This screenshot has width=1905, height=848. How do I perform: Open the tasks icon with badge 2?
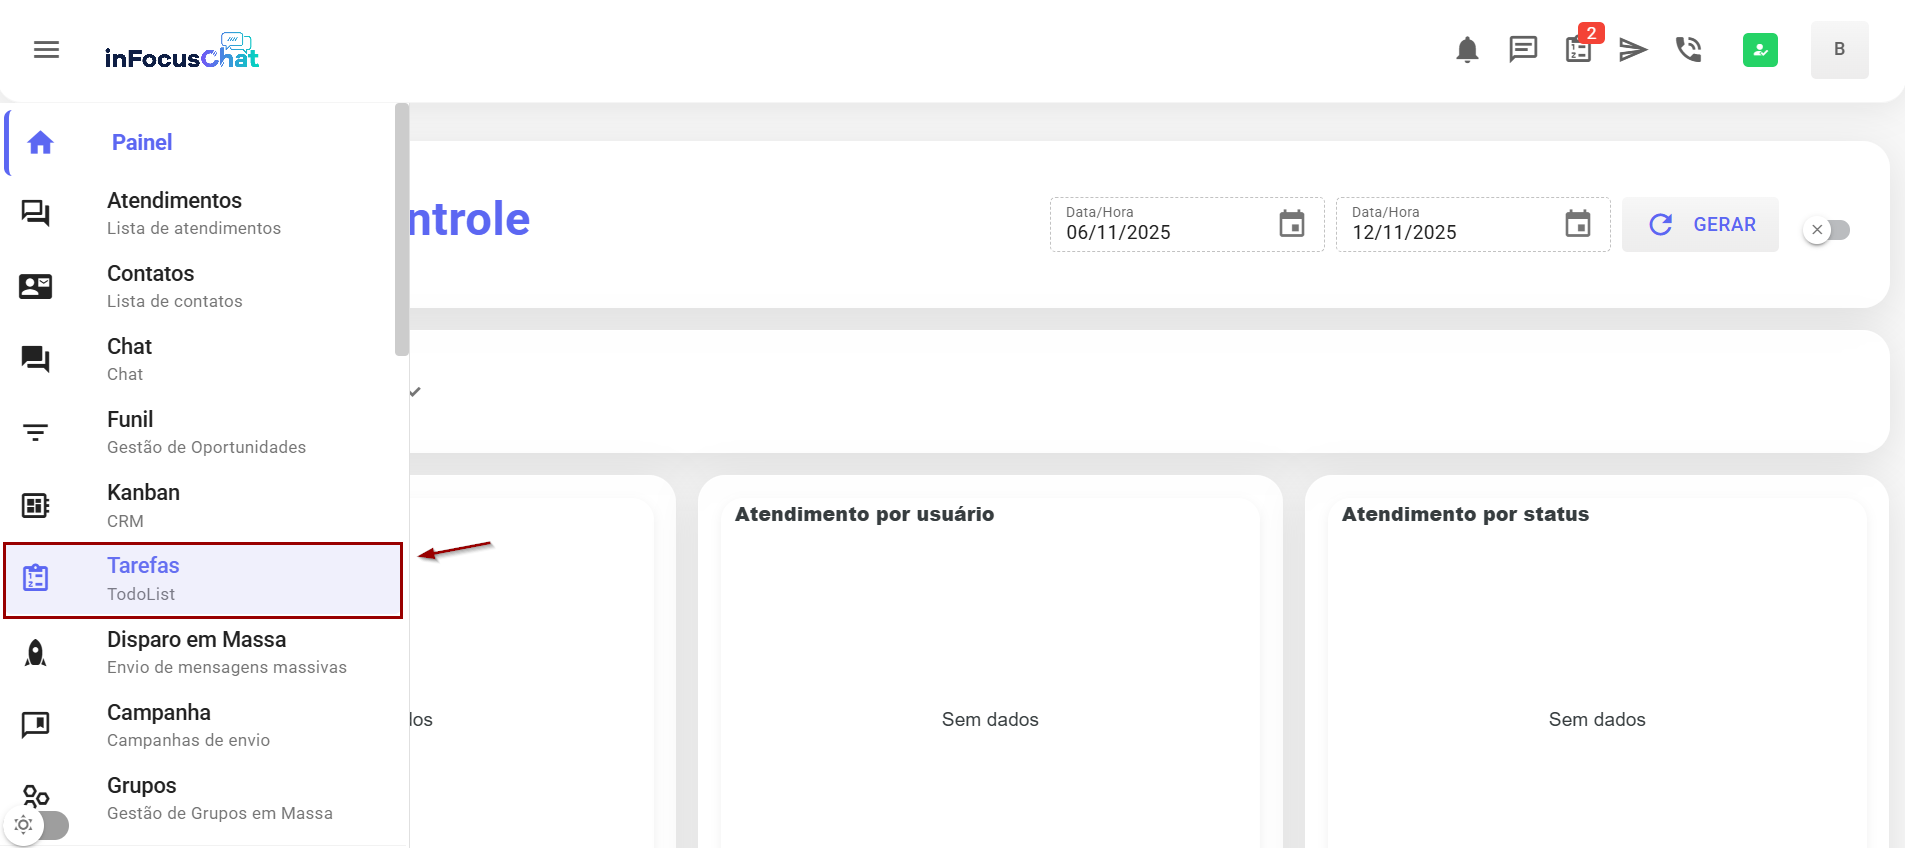(x=1578, y=50)
